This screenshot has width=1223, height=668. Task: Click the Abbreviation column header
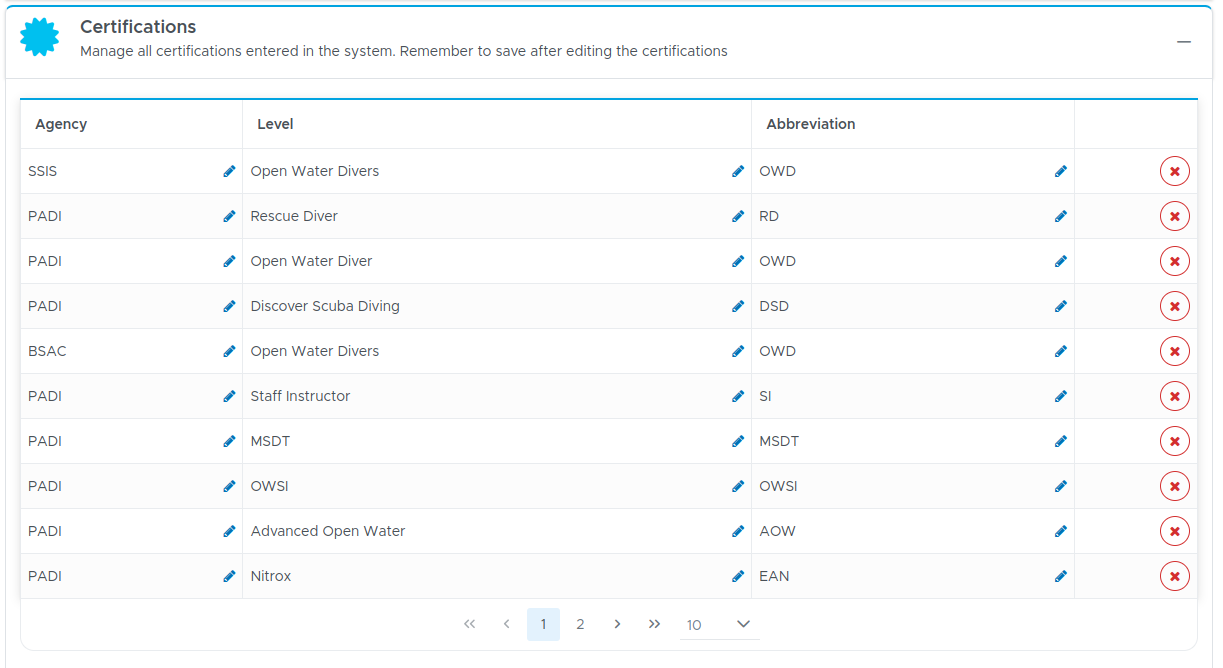pyautogui.click(x=913, y=124)
